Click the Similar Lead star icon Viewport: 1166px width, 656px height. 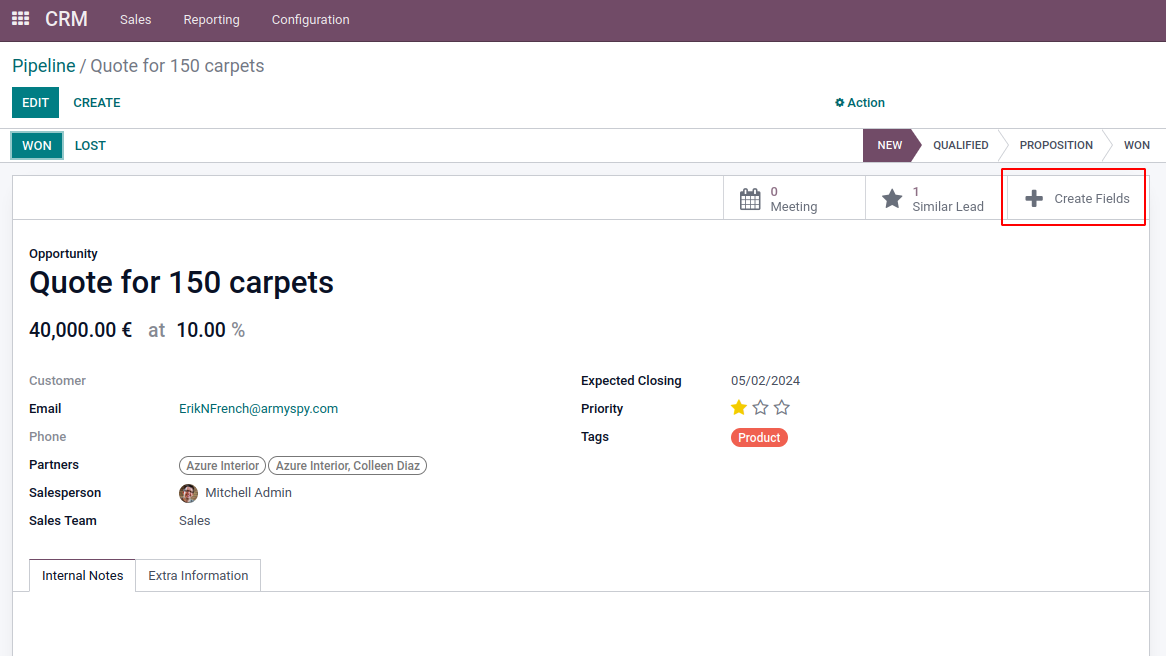tap(892, 199)
